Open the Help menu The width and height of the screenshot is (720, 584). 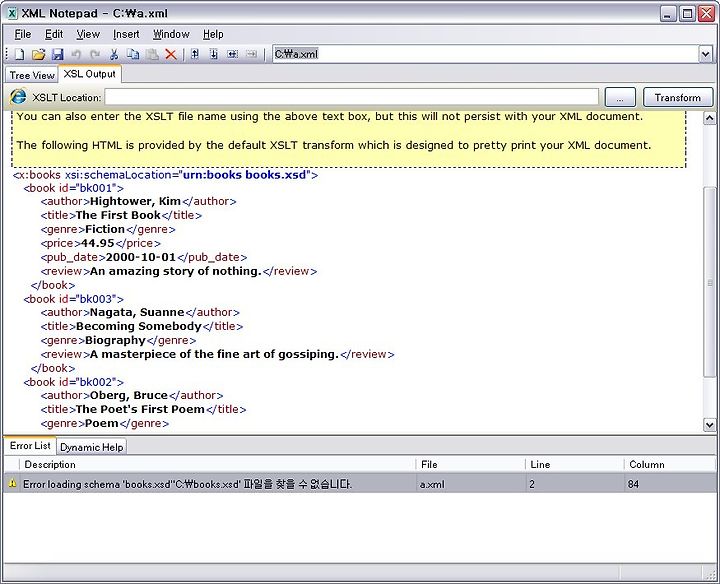pyautogui.click(x=213, y=34)
